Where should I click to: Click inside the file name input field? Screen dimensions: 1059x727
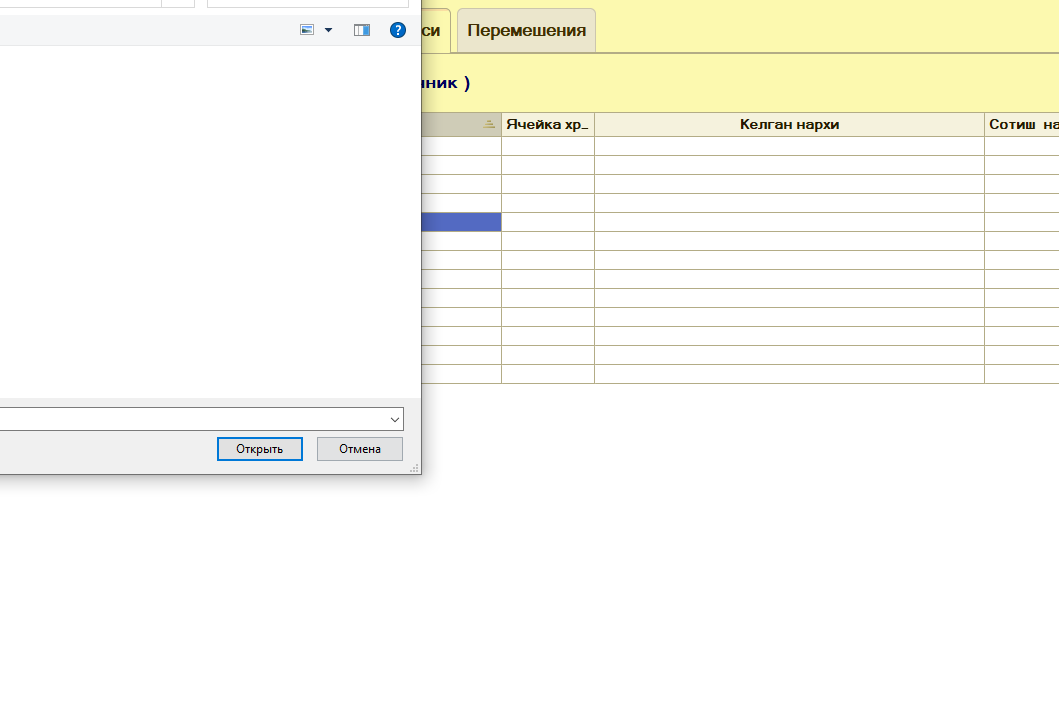click(190, 419)
